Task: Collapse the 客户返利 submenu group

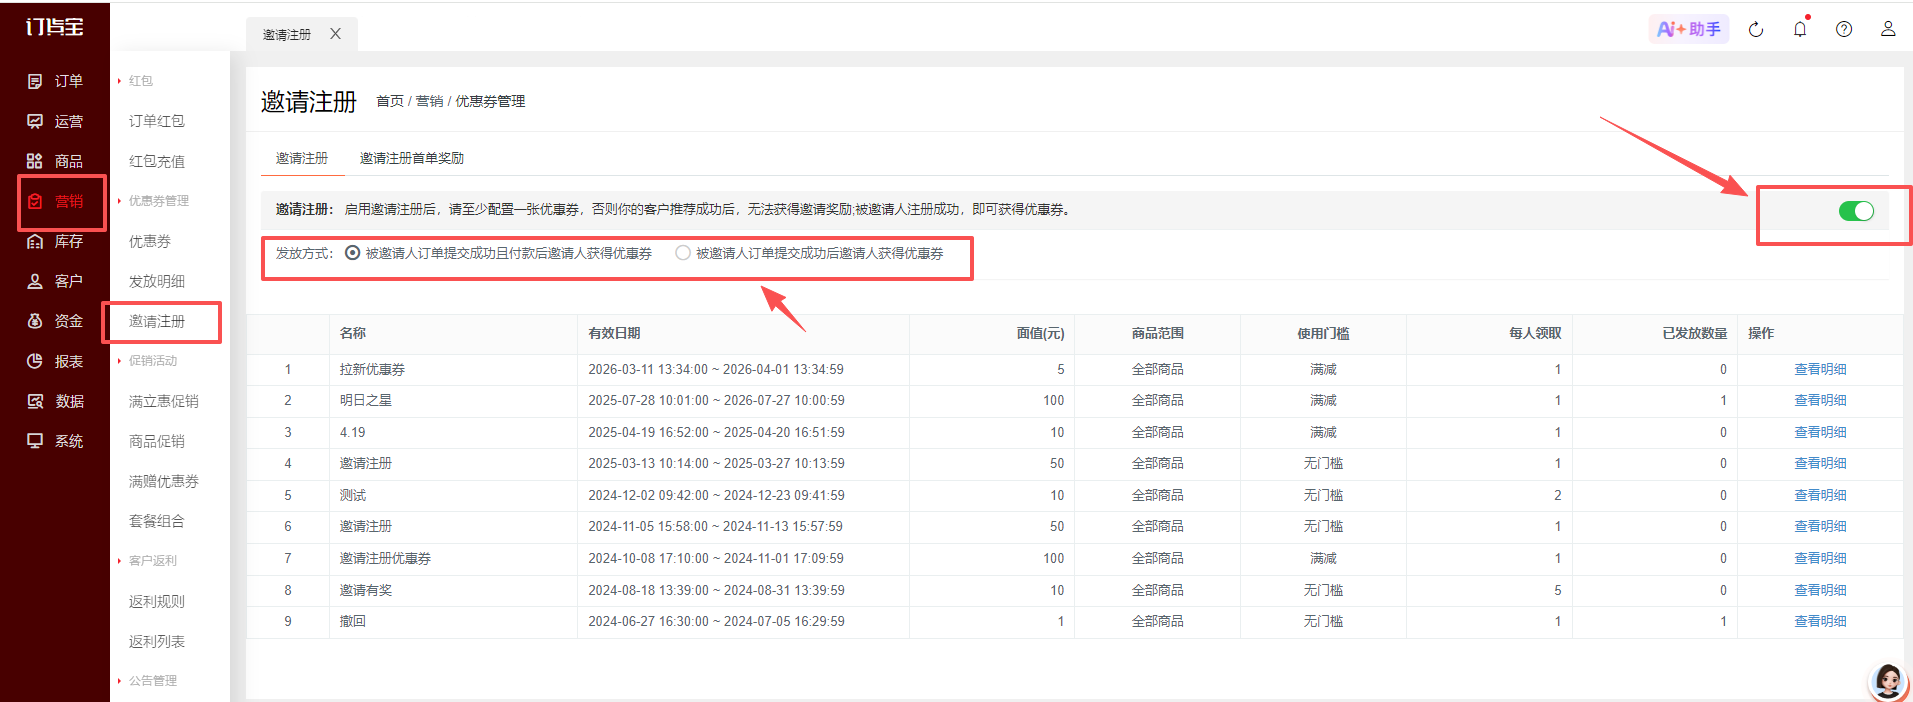Action: 147,561
